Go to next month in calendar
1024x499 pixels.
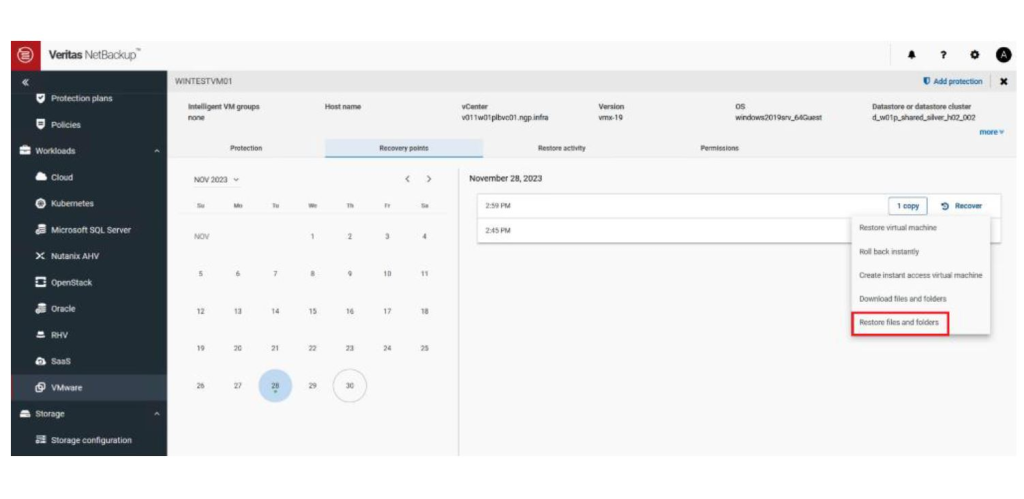pyautogui.click(x=428, y=179)
